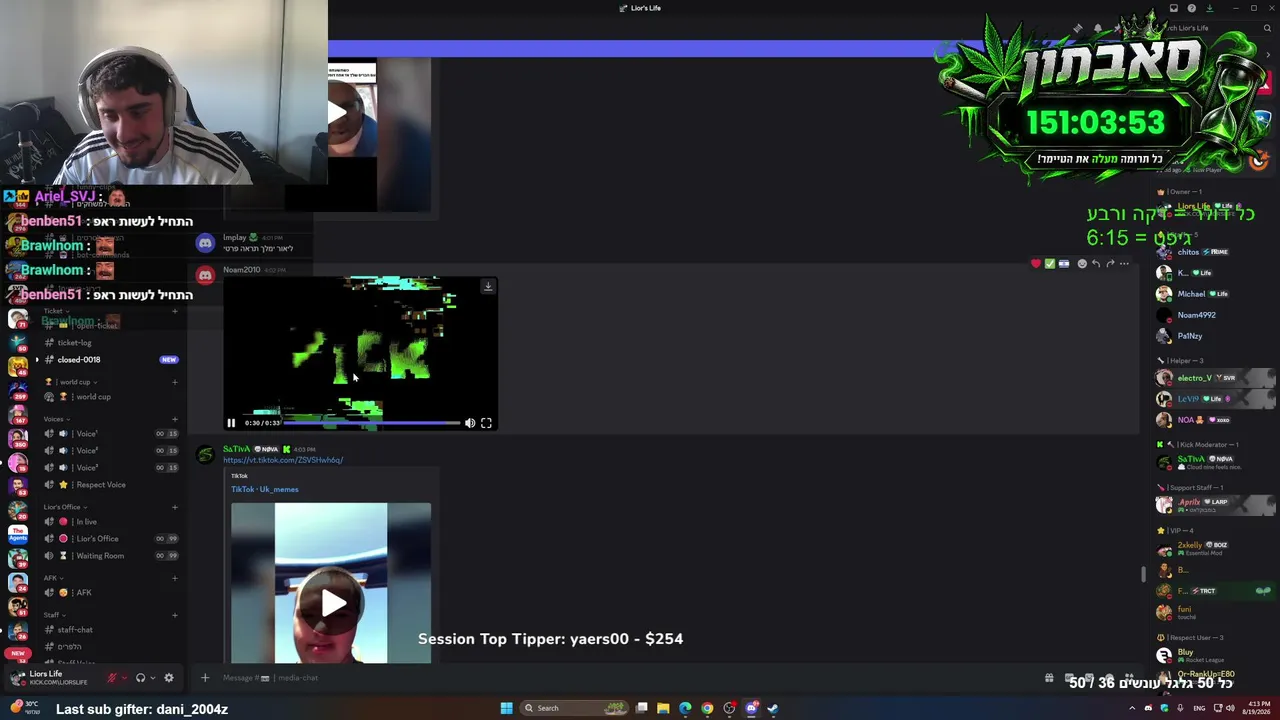Add a channel to world cup category
Image resolution: width=1280 pixels, height=720 pixels.
click(x=175, y=382)
